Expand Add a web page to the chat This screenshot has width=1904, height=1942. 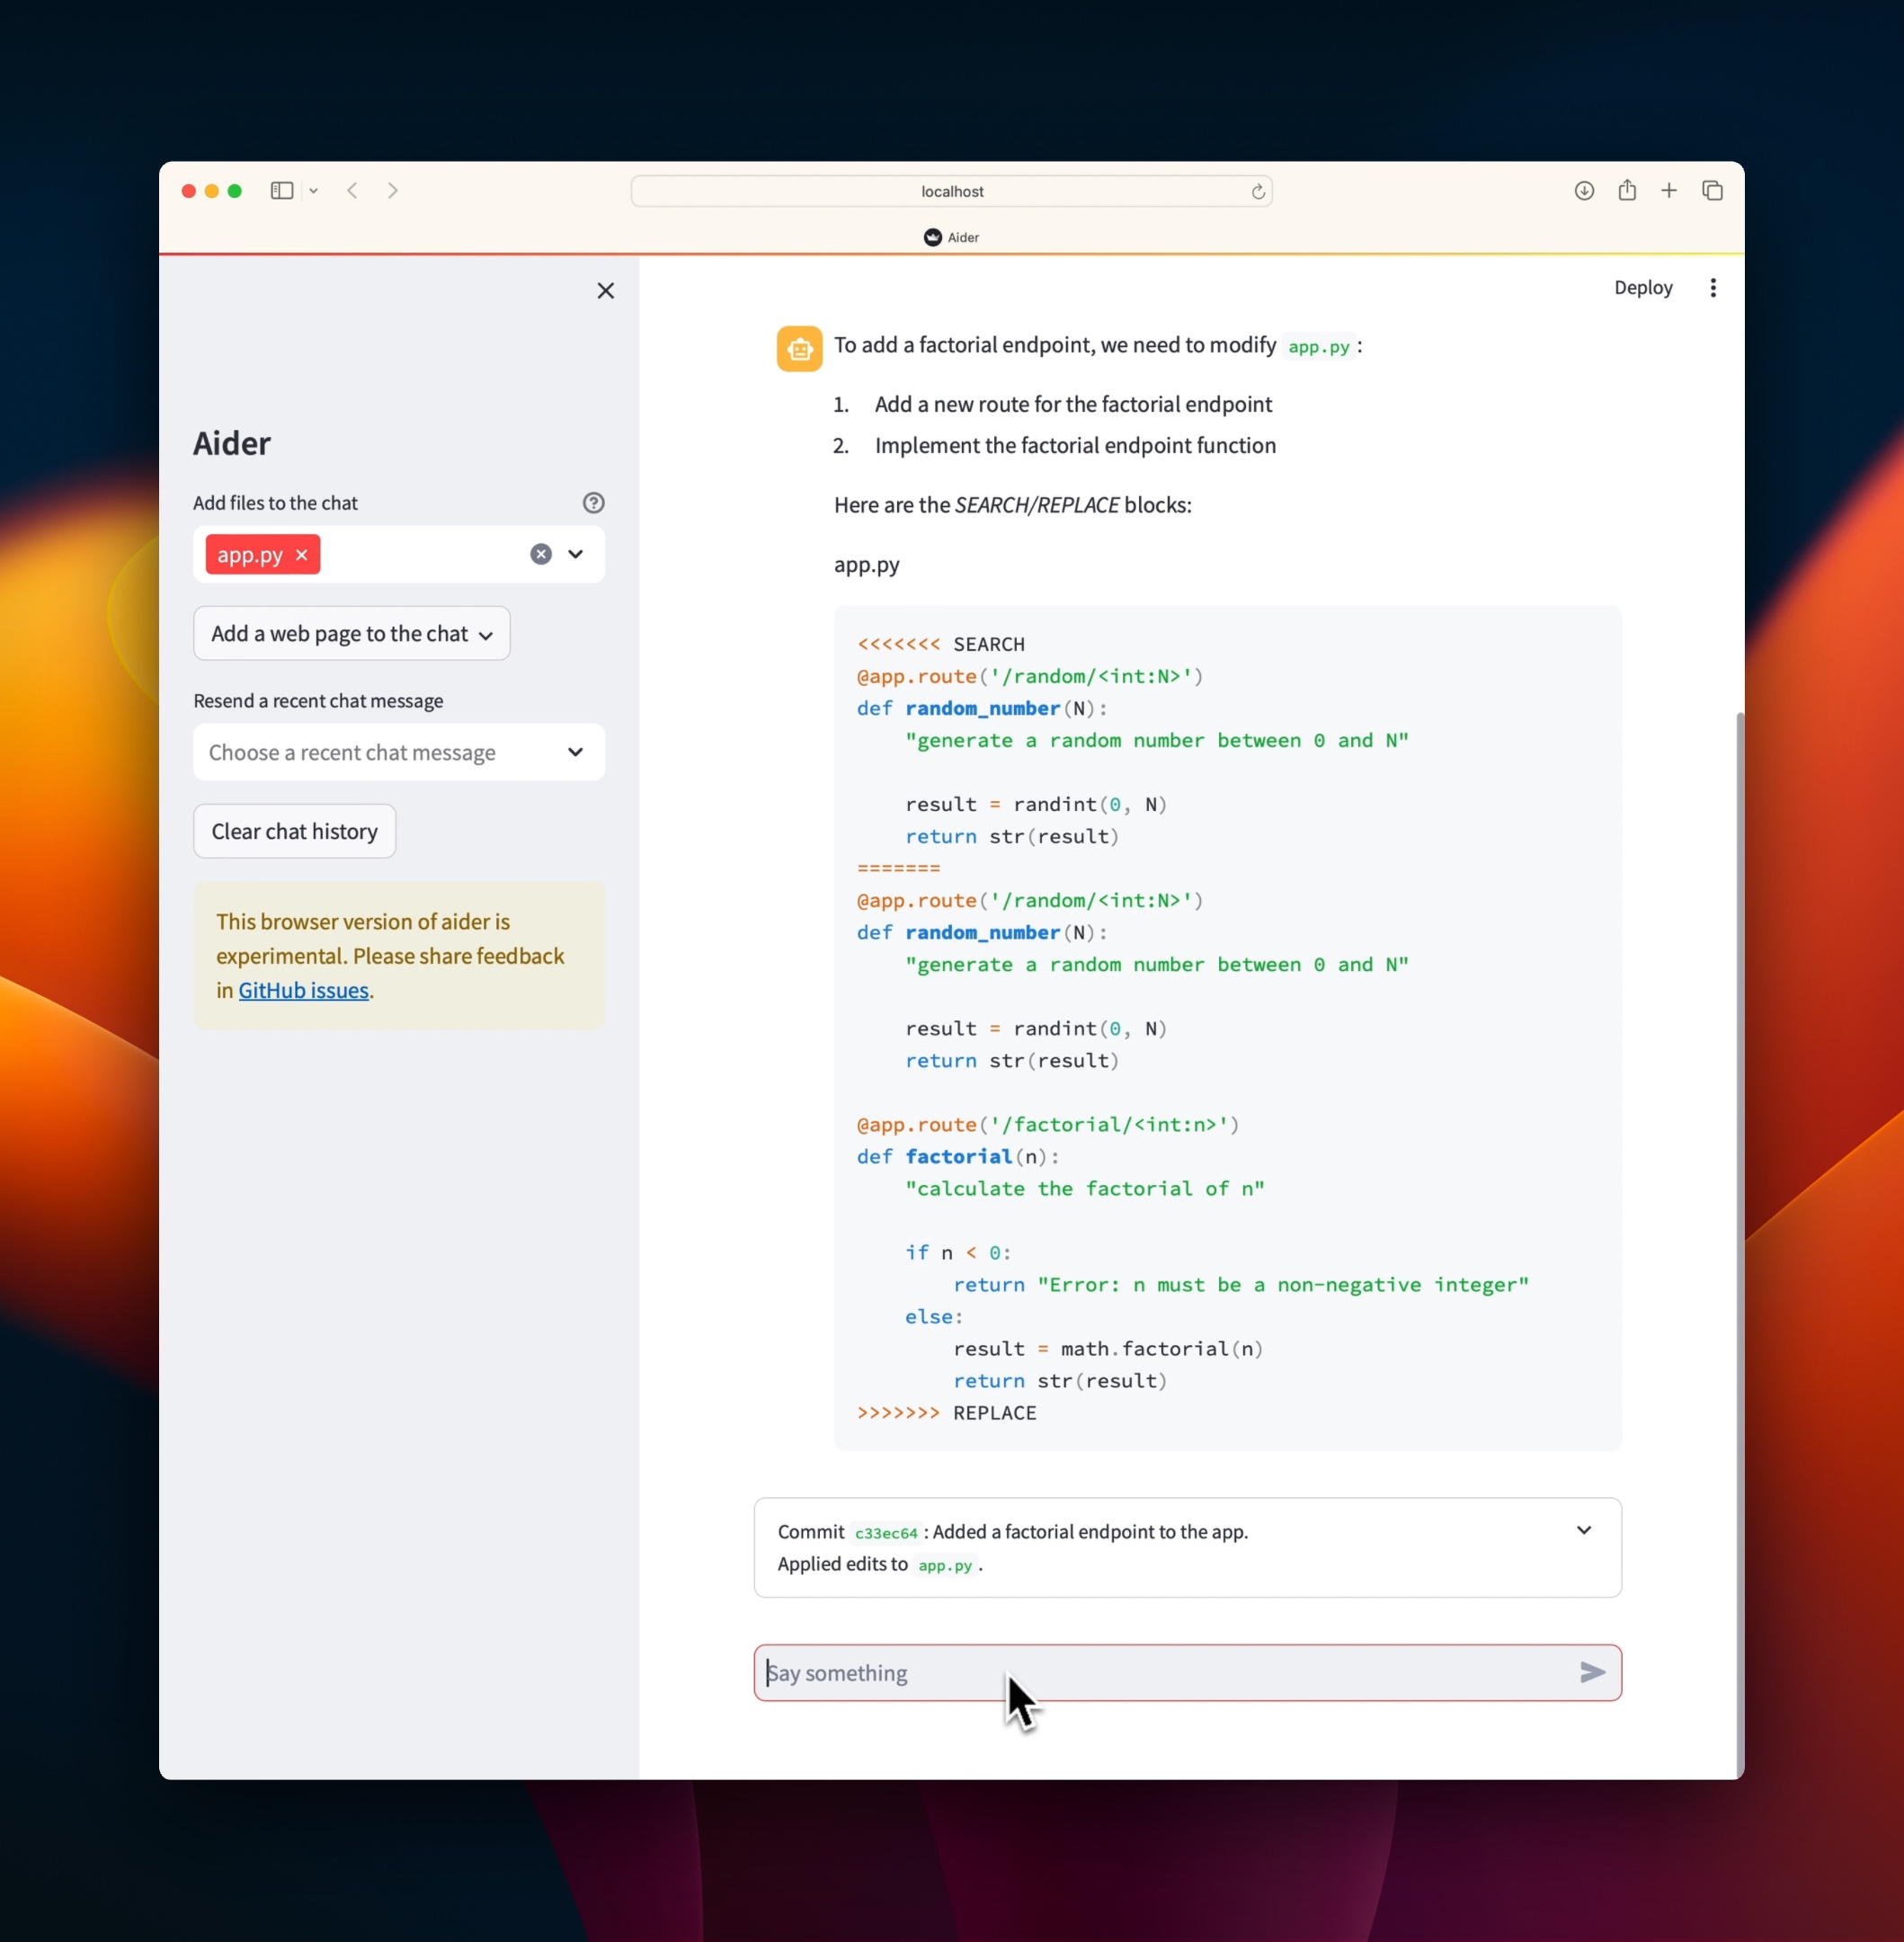[352, 634]
